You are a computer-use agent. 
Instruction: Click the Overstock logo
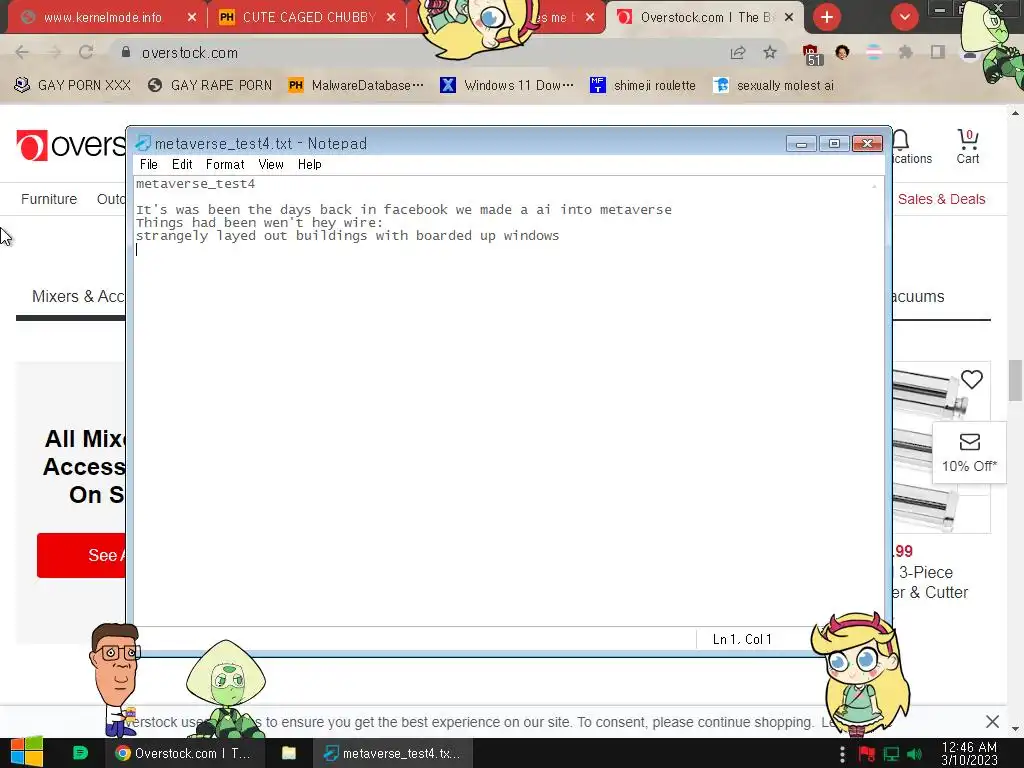pos(71,145)
